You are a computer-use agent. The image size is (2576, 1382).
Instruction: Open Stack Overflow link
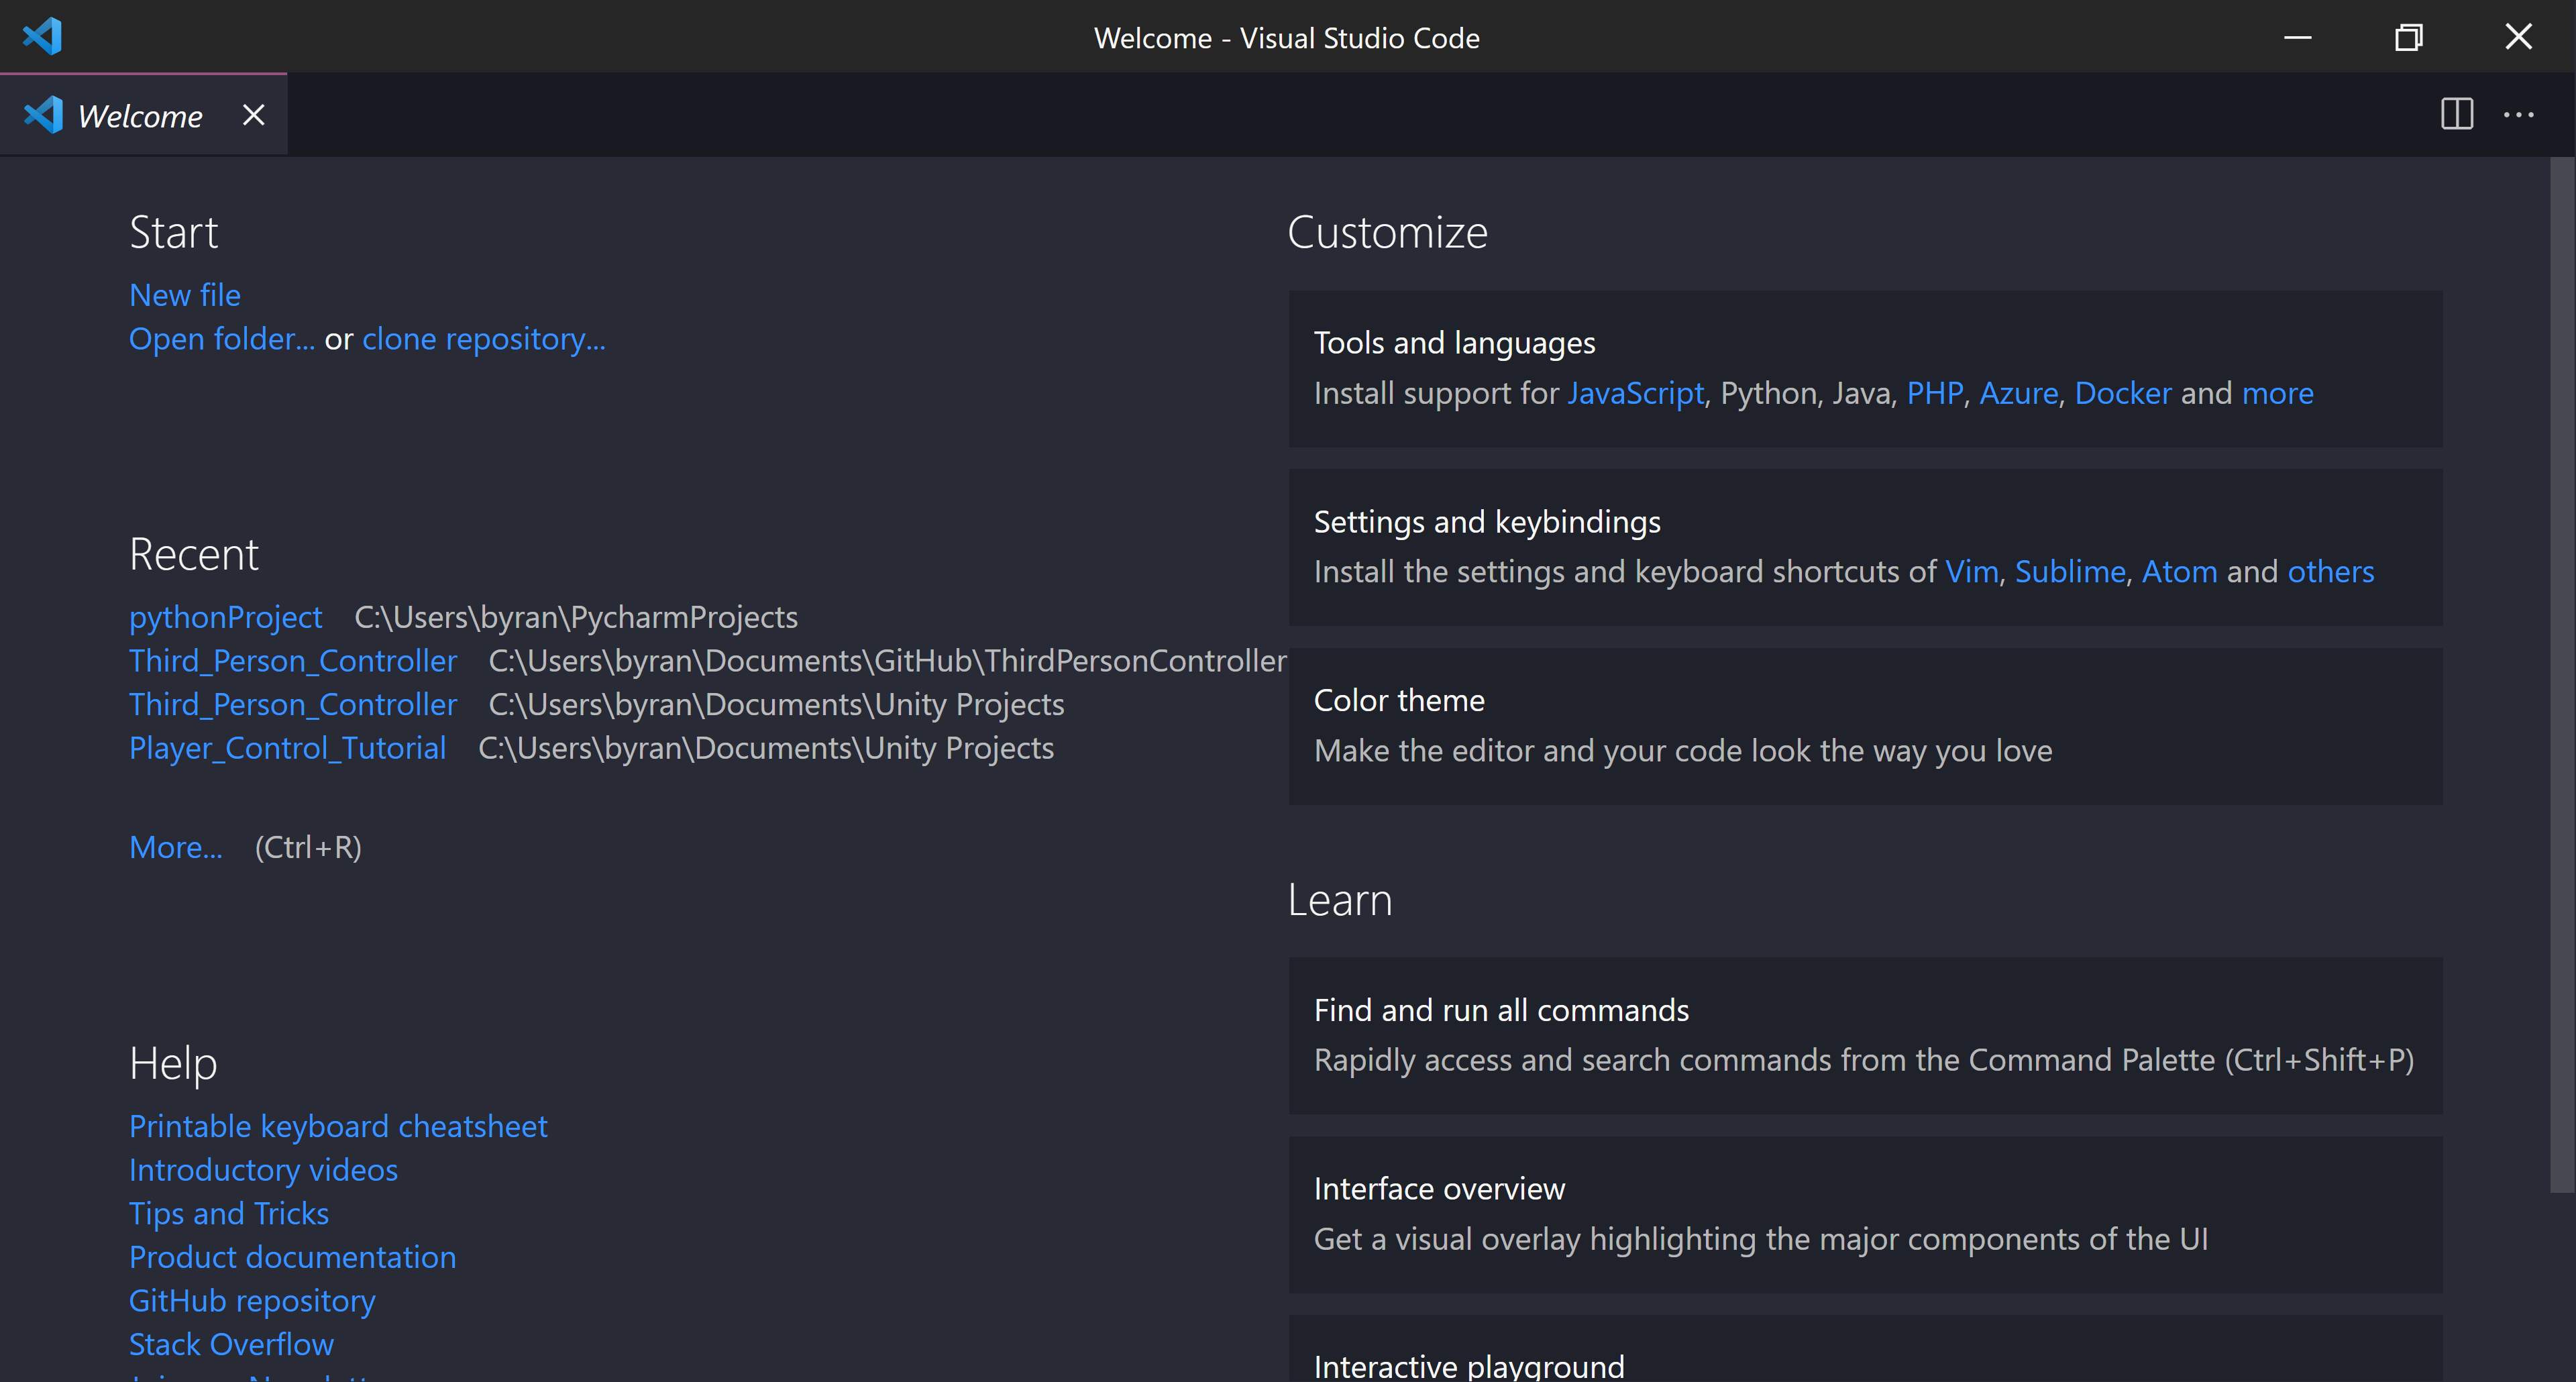tap(231, 1344)
